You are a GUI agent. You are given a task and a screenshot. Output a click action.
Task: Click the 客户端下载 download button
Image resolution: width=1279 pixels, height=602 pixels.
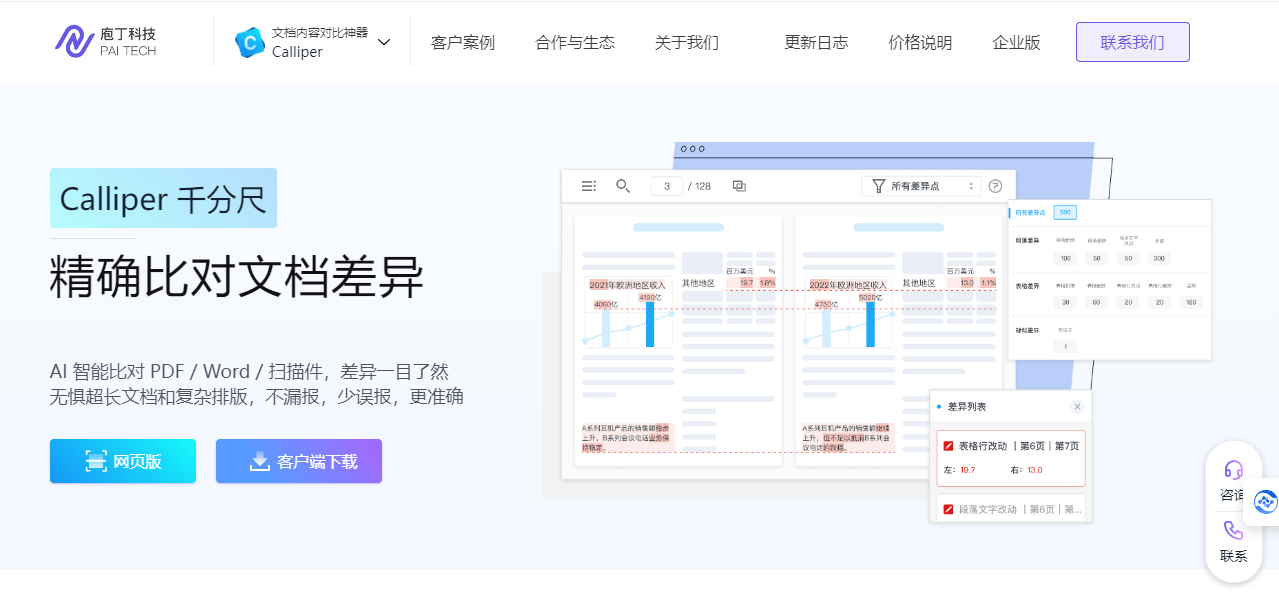coord(299,461)
